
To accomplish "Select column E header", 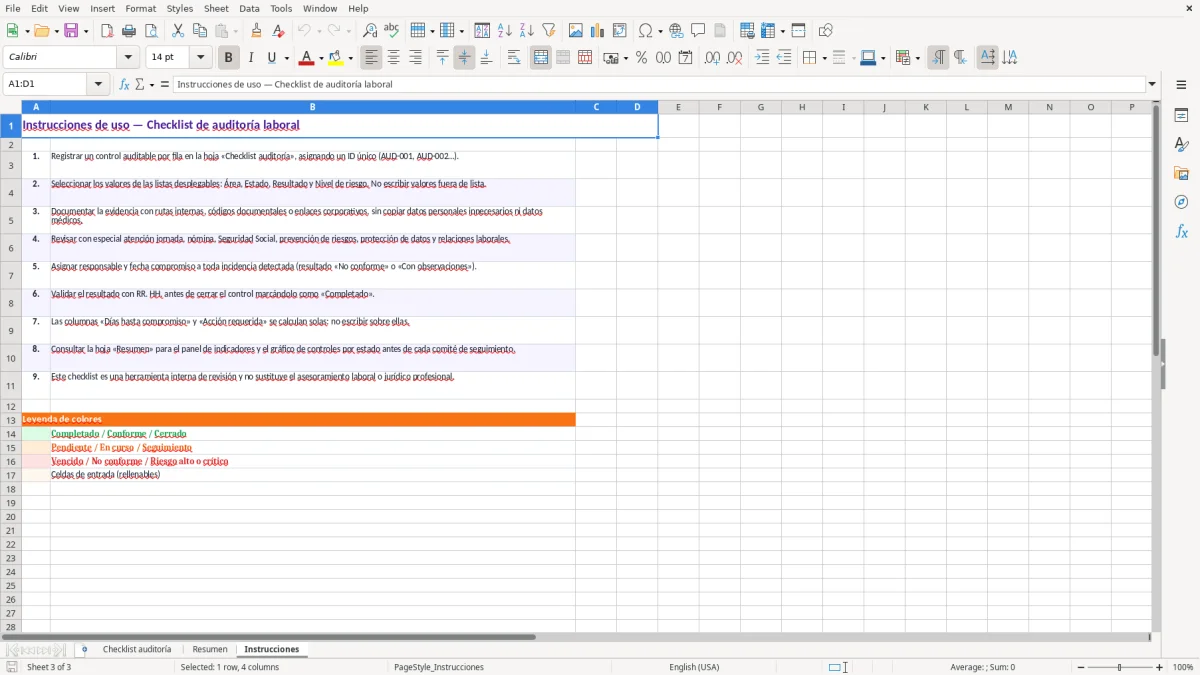I will [x=678, y=107].
